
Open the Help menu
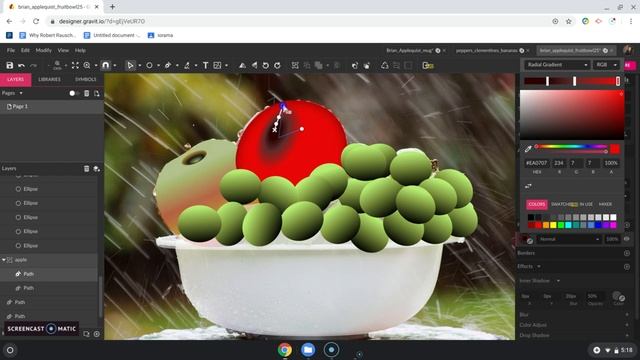point(80,50)
